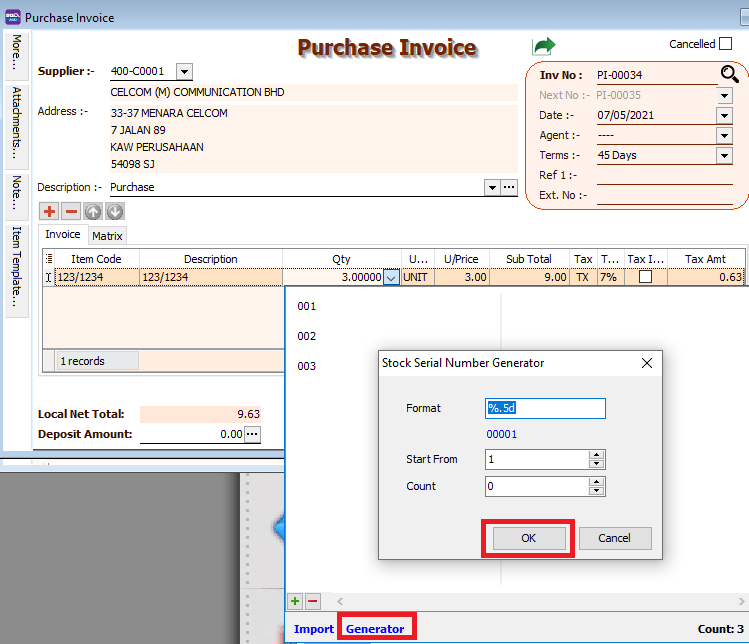
Task: Toggle the Cancelled checkbox
Action: pyautogui.click(x=725, y=44)
